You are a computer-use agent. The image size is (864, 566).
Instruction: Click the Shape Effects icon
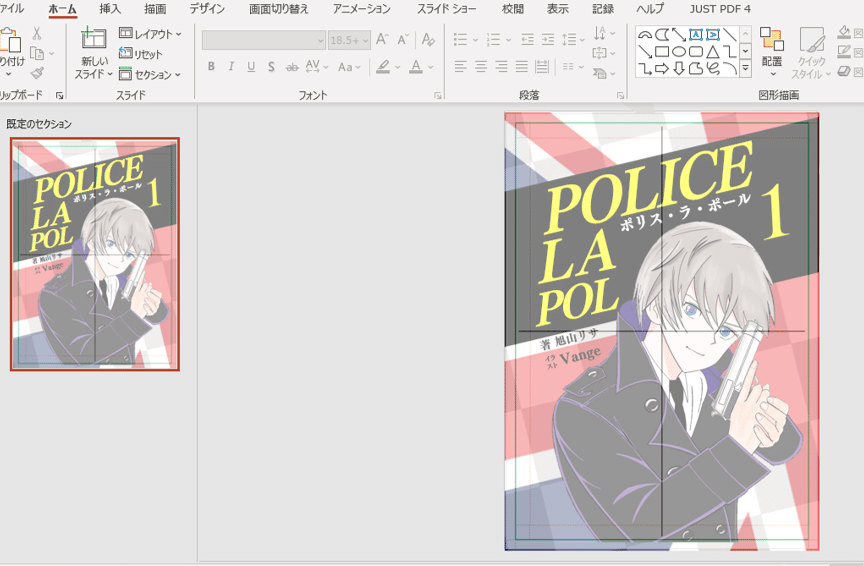844,71
